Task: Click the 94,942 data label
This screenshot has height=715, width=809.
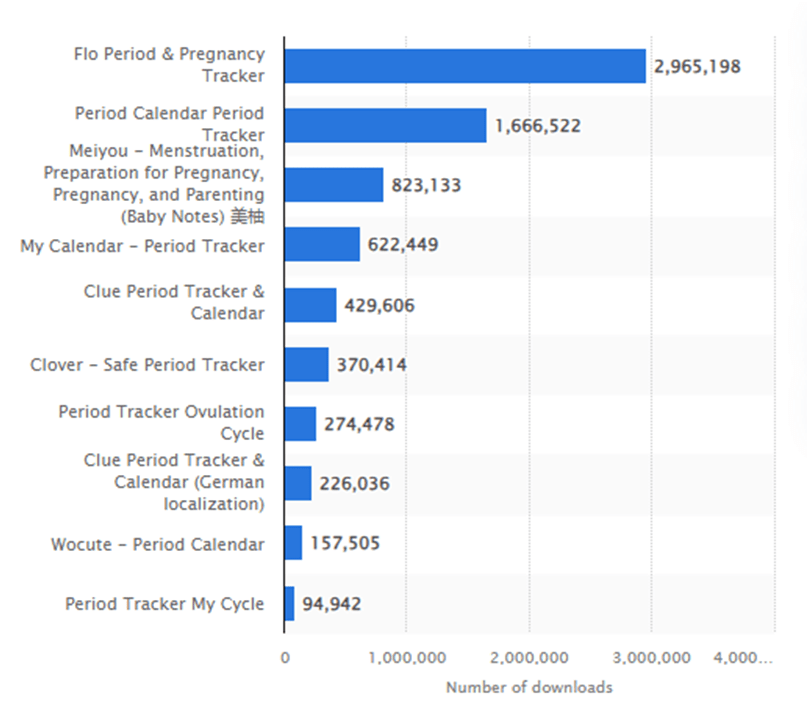Action: coord(331,604)
